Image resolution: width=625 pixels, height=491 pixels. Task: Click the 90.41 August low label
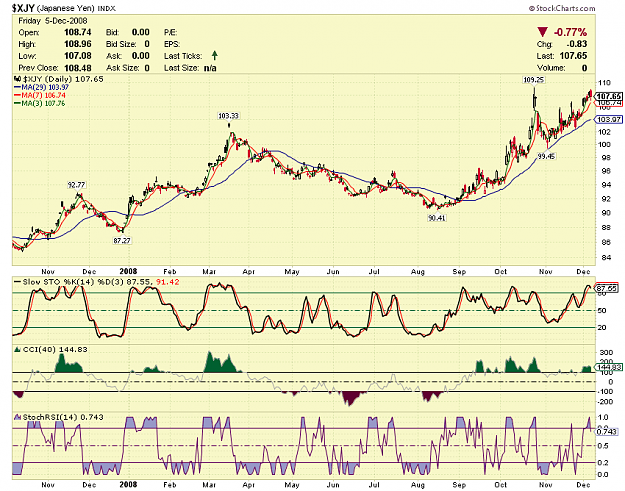click(436, 218)
